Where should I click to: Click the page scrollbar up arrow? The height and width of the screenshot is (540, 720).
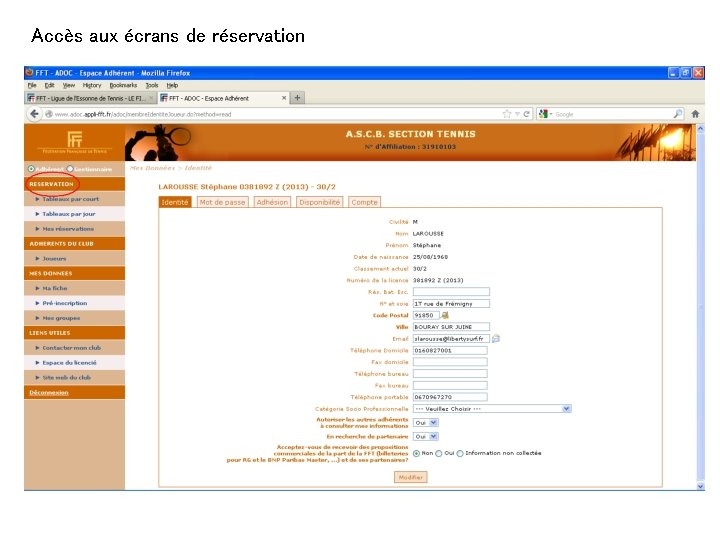[x=700, y=129]
